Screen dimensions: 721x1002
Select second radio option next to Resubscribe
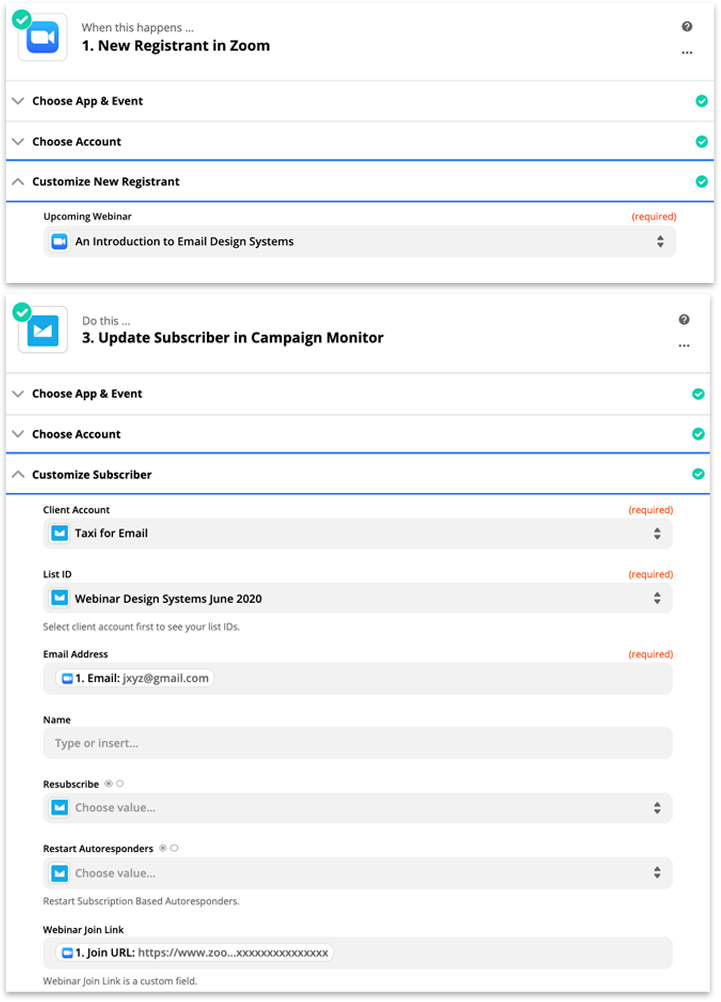120,783
